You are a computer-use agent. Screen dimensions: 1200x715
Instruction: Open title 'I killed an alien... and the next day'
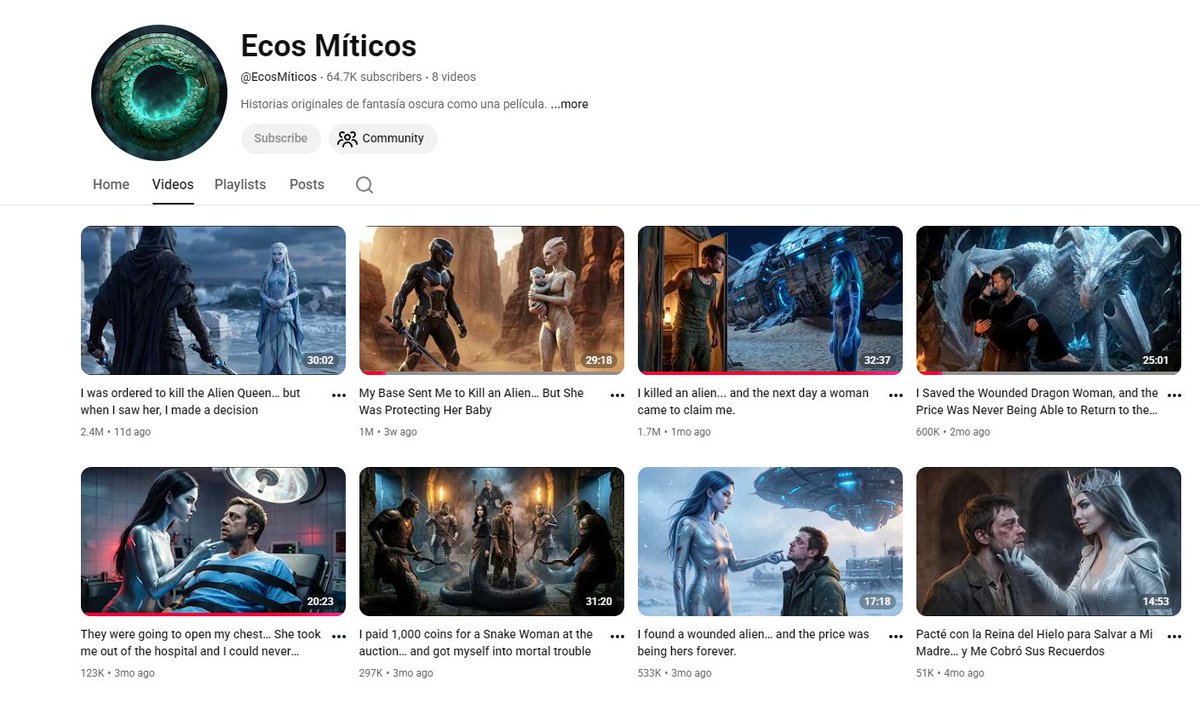[x=753, y=402]
